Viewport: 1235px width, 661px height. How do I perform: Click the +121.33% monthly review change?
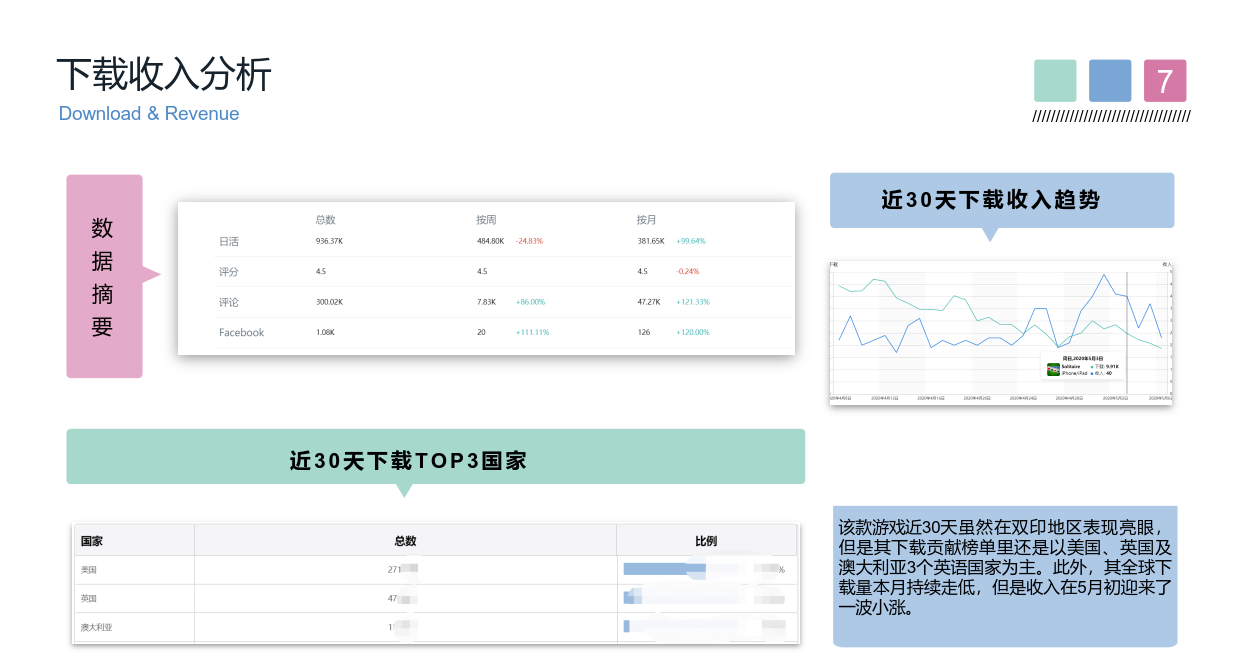(x=692, y=302)
